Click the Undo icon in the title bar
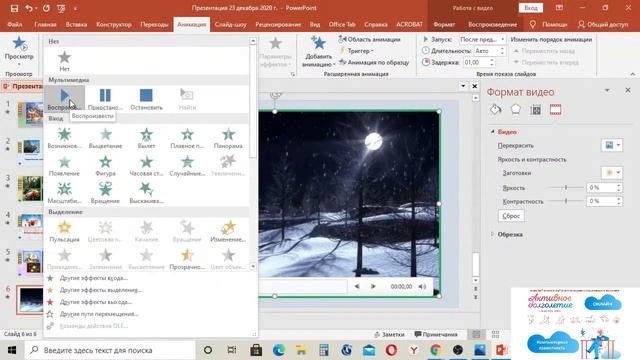Viewport: 640px width, 360px height. coord(29,8)
